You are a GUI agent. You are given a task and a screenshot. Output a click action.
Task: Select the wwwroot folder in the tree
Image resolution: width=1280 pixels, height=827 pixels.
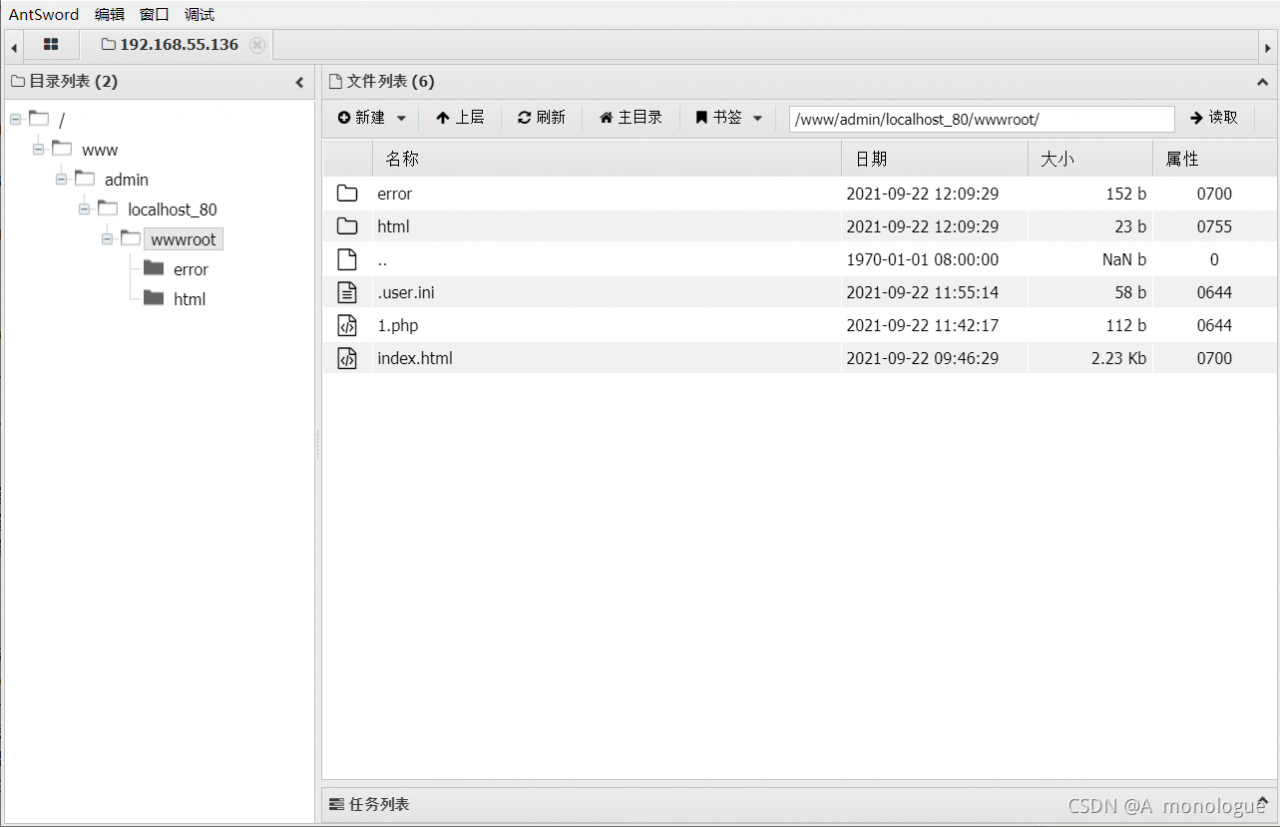(x=183, y=240)
